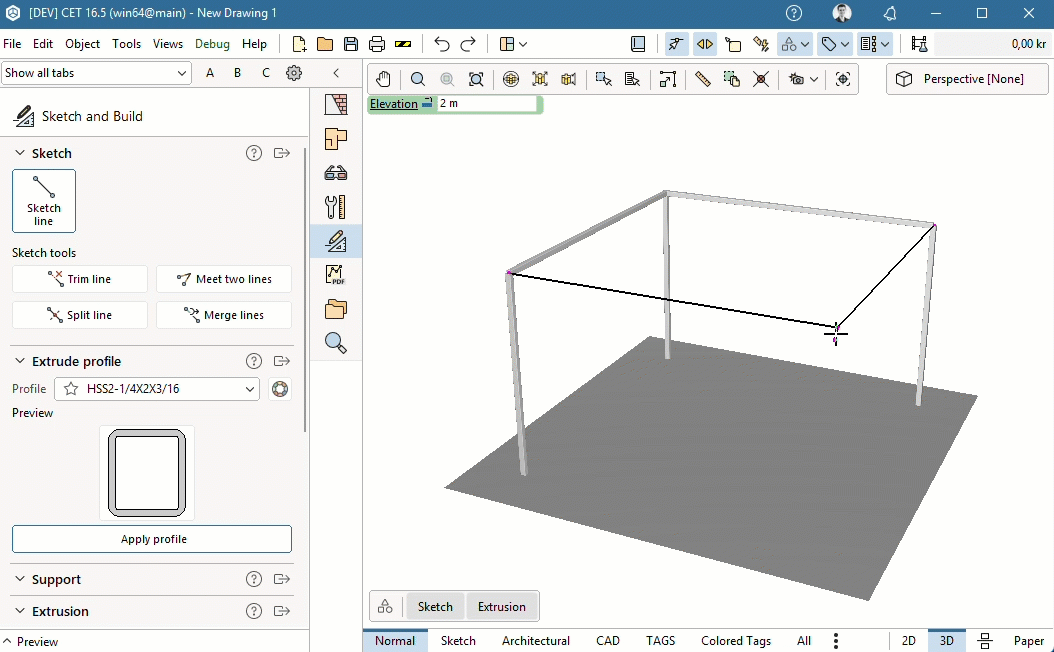This screenshot has height=652, width=1054.
Task: Expand the Preview bar at the bottom left
Action: 31,641
